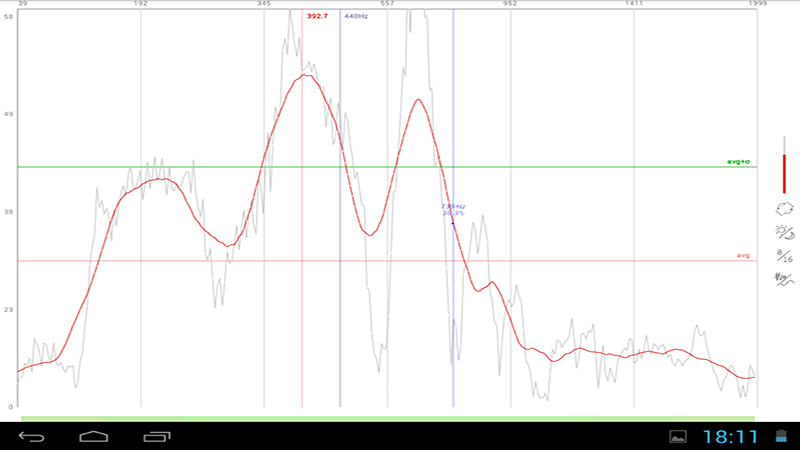Switch the 8/16 sample setting icon
This screenshot has width=800, height=450.
[785, 256]
